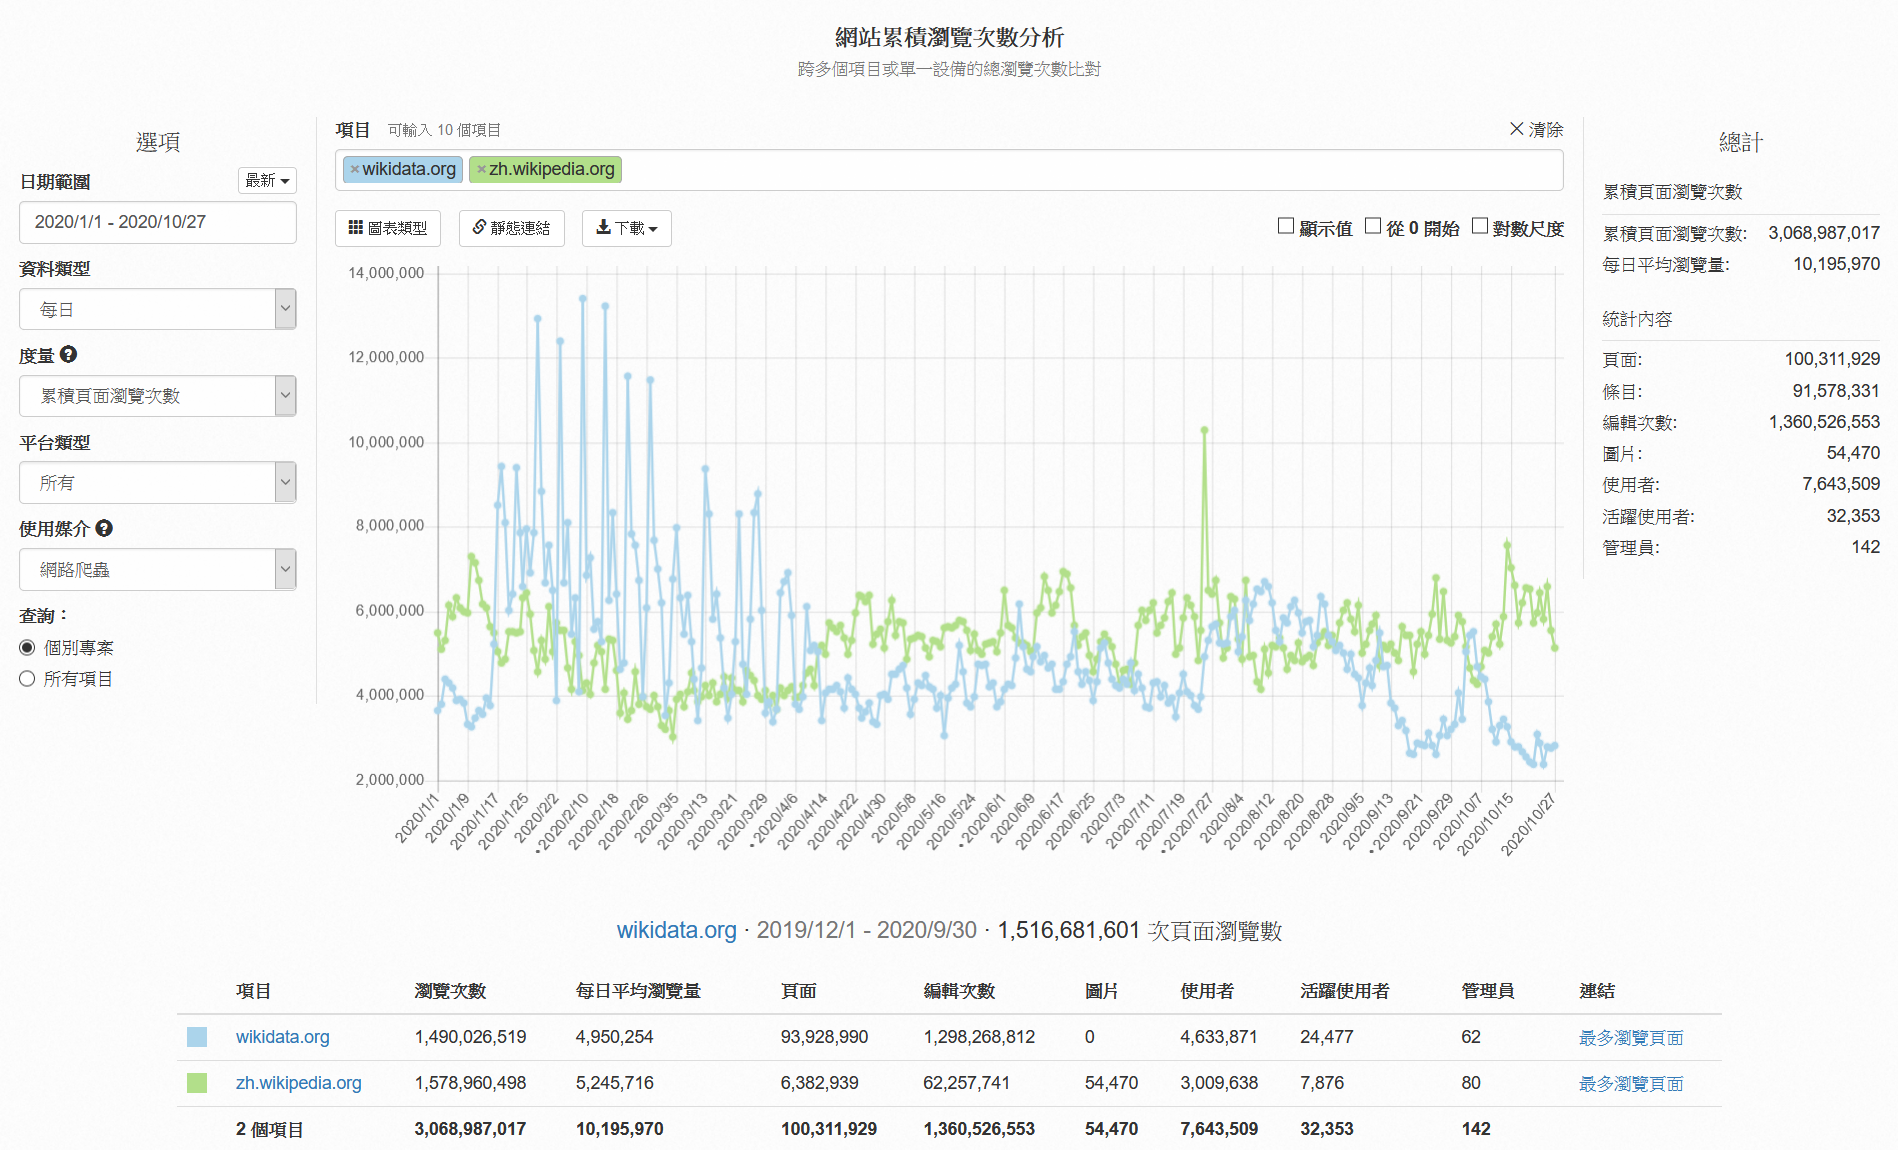Click the 瀏覽次數 column header
Viewport: 1898px width, 1150px height.
click(450, 991)
